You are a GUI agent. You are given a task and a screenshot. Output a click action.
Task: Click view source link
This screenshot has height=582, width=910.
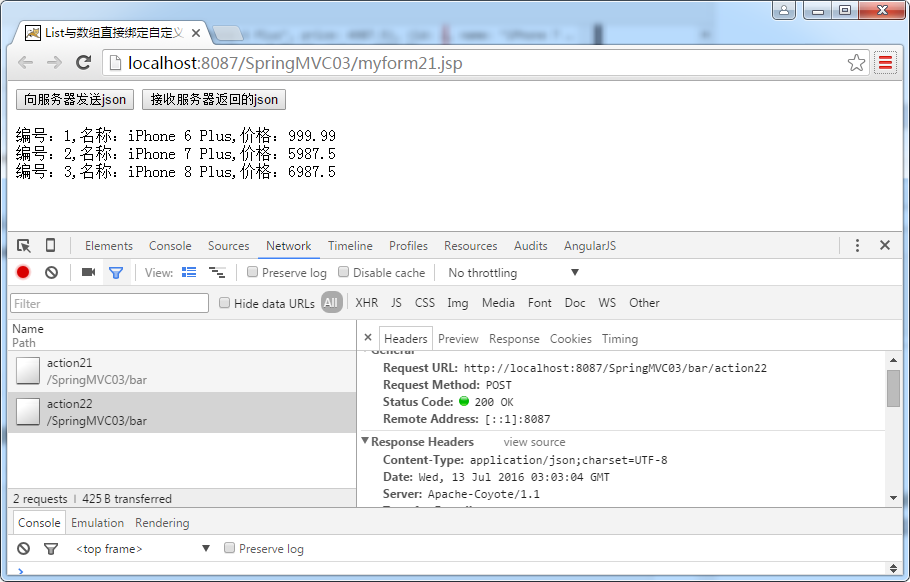tap(534, 442)
